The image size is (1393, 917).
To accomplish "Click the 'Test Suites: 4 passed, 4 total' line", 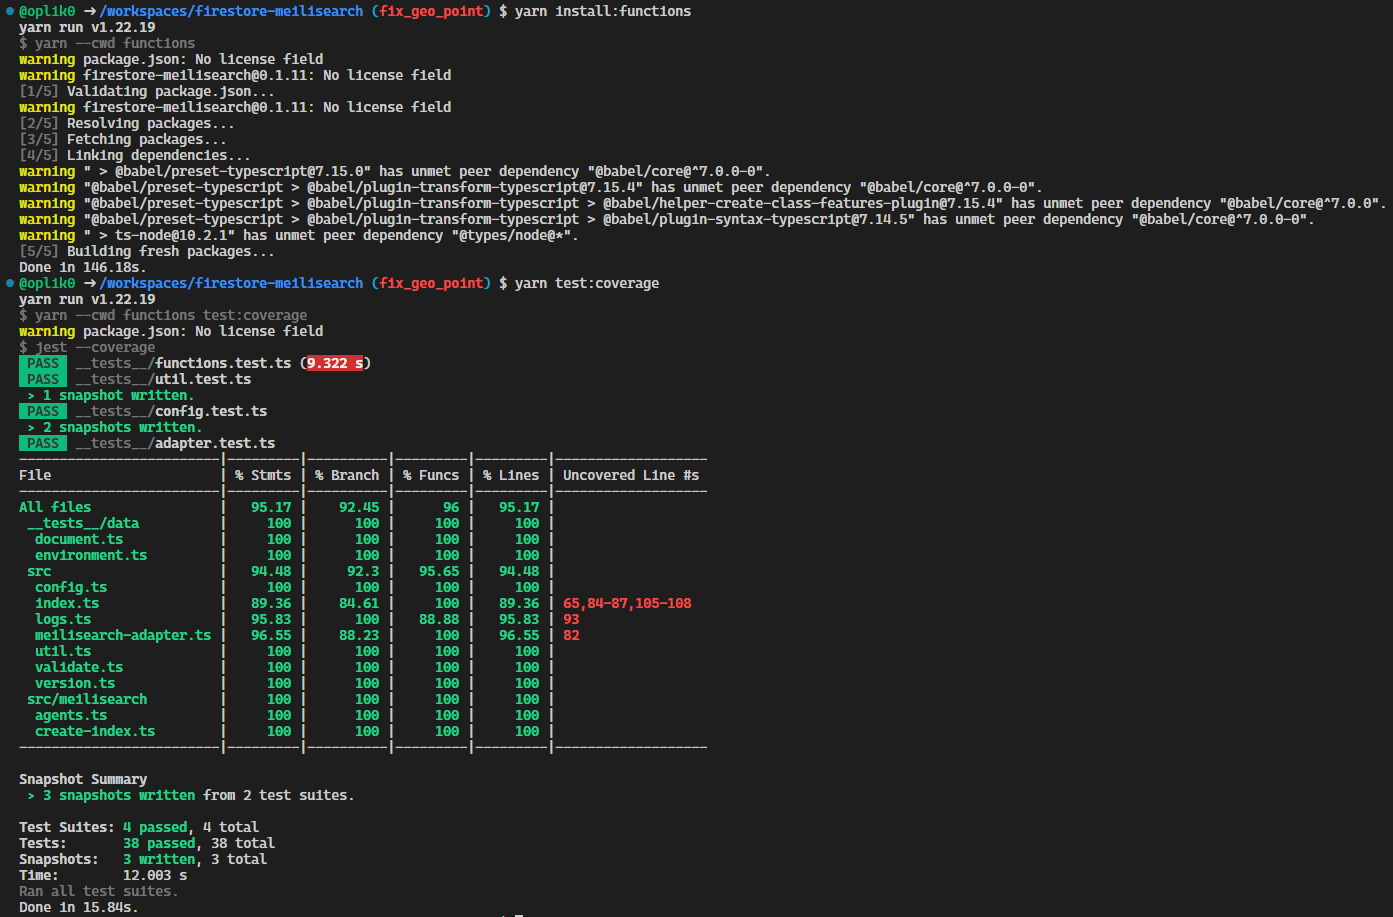I will pos(139,827).
